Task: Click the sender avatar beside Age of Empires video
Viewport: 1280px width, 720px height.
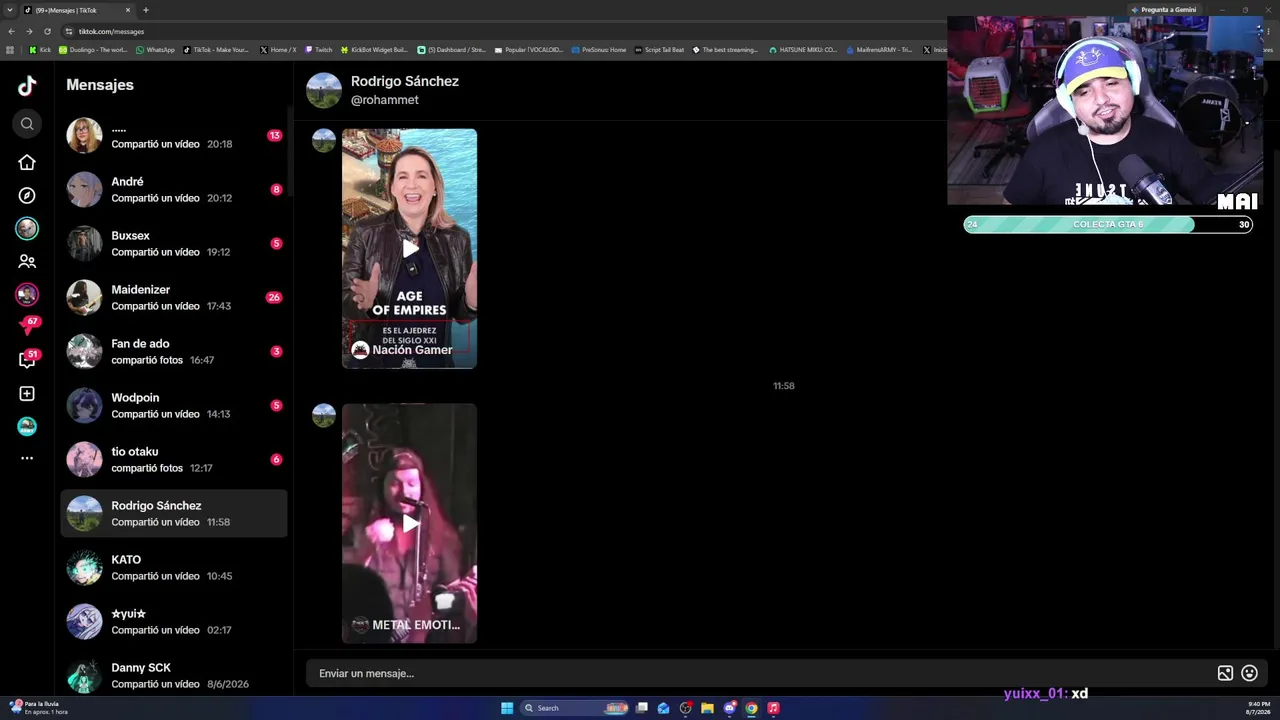Action: tap(324, 140)
